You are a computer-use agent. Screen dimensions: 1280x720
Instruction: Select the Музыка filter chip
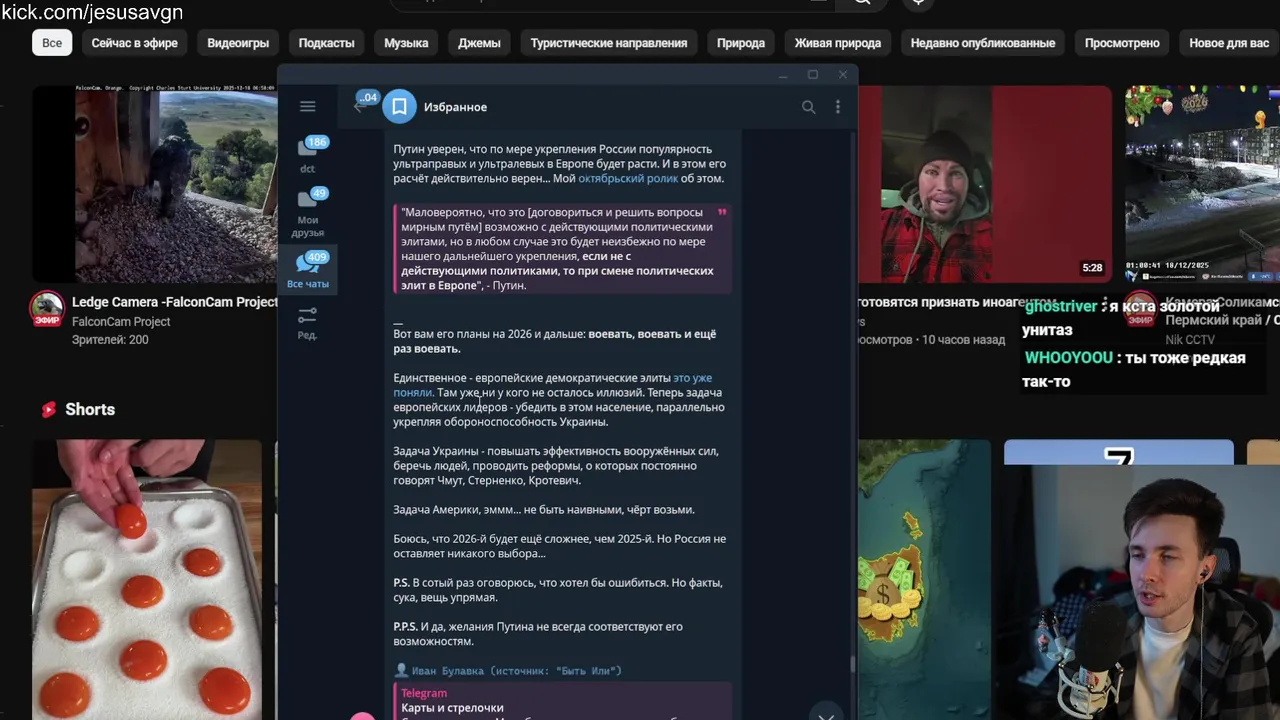click(406, 43)
